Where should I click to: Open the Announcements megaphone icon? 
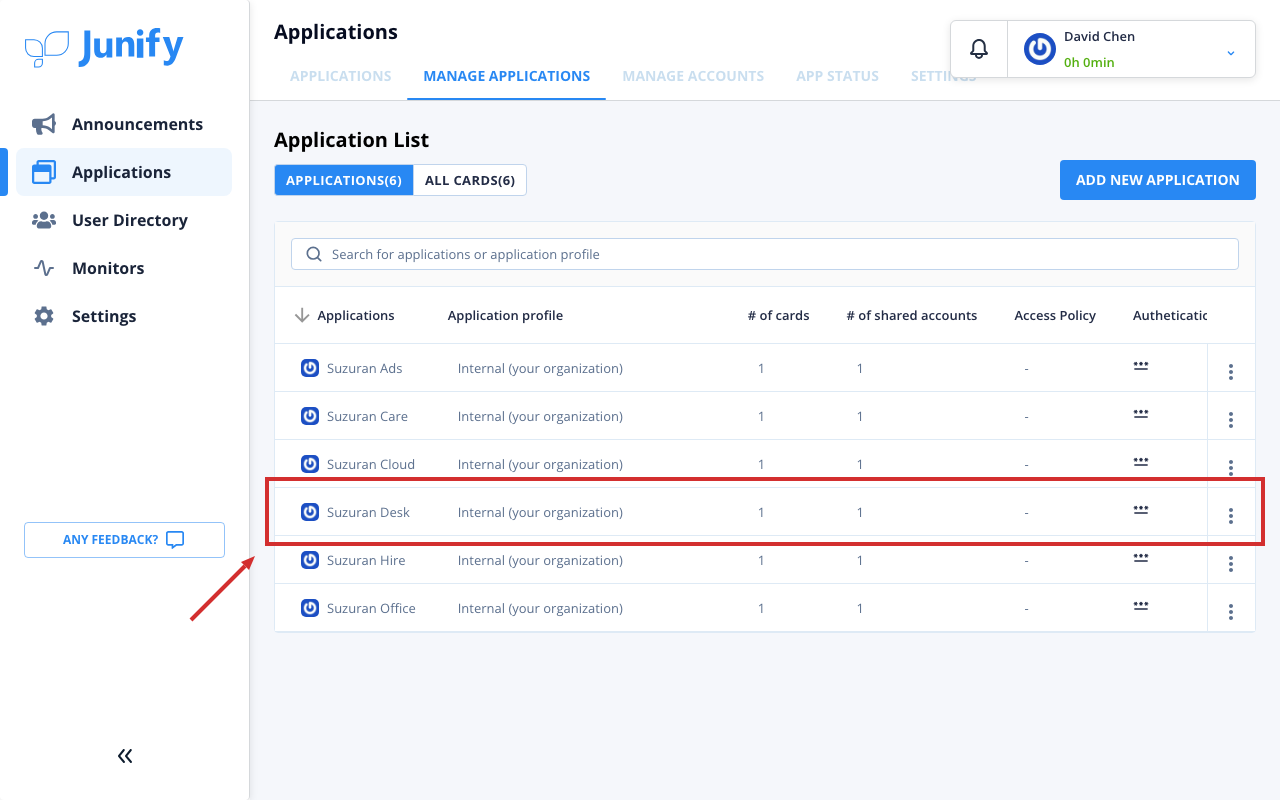(44, 124)
